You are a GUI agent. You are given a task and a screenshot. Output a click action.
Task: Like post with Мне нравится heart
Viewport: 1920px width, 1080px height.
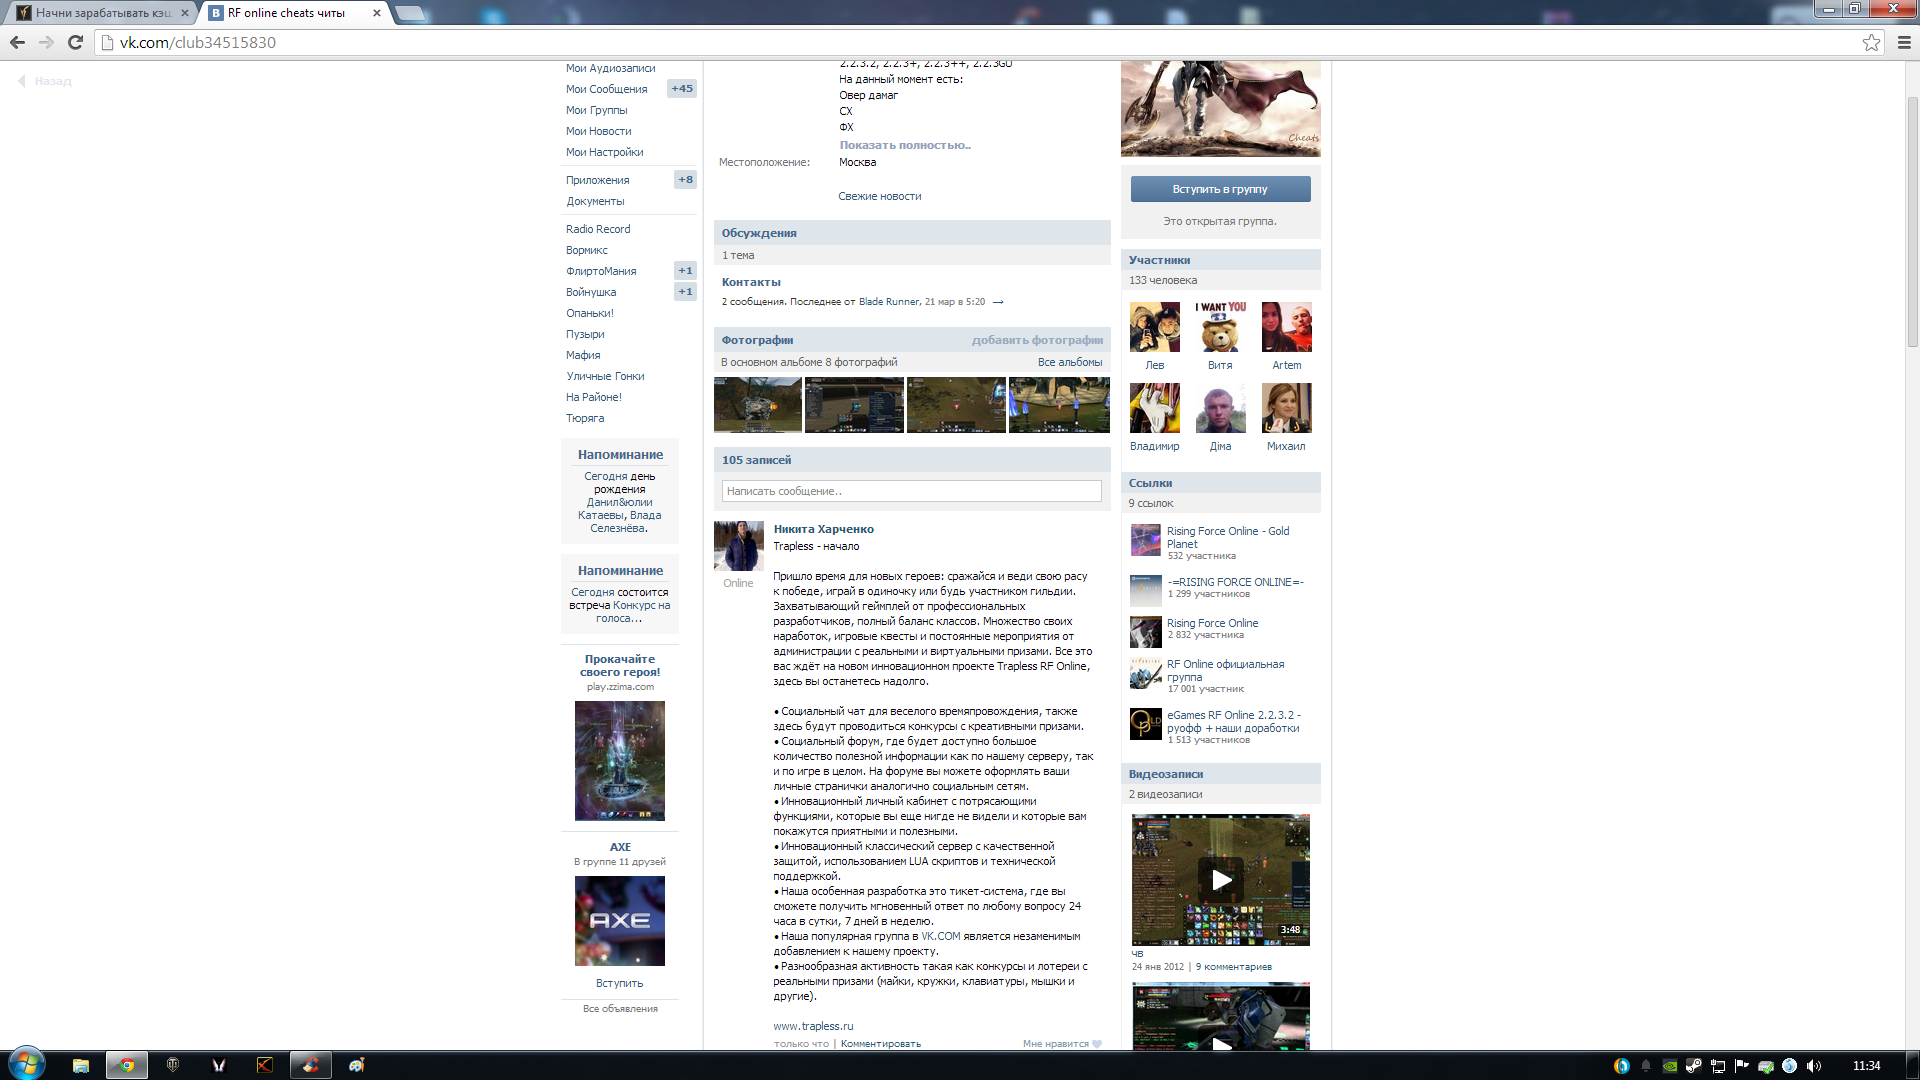(1062, 1044)
